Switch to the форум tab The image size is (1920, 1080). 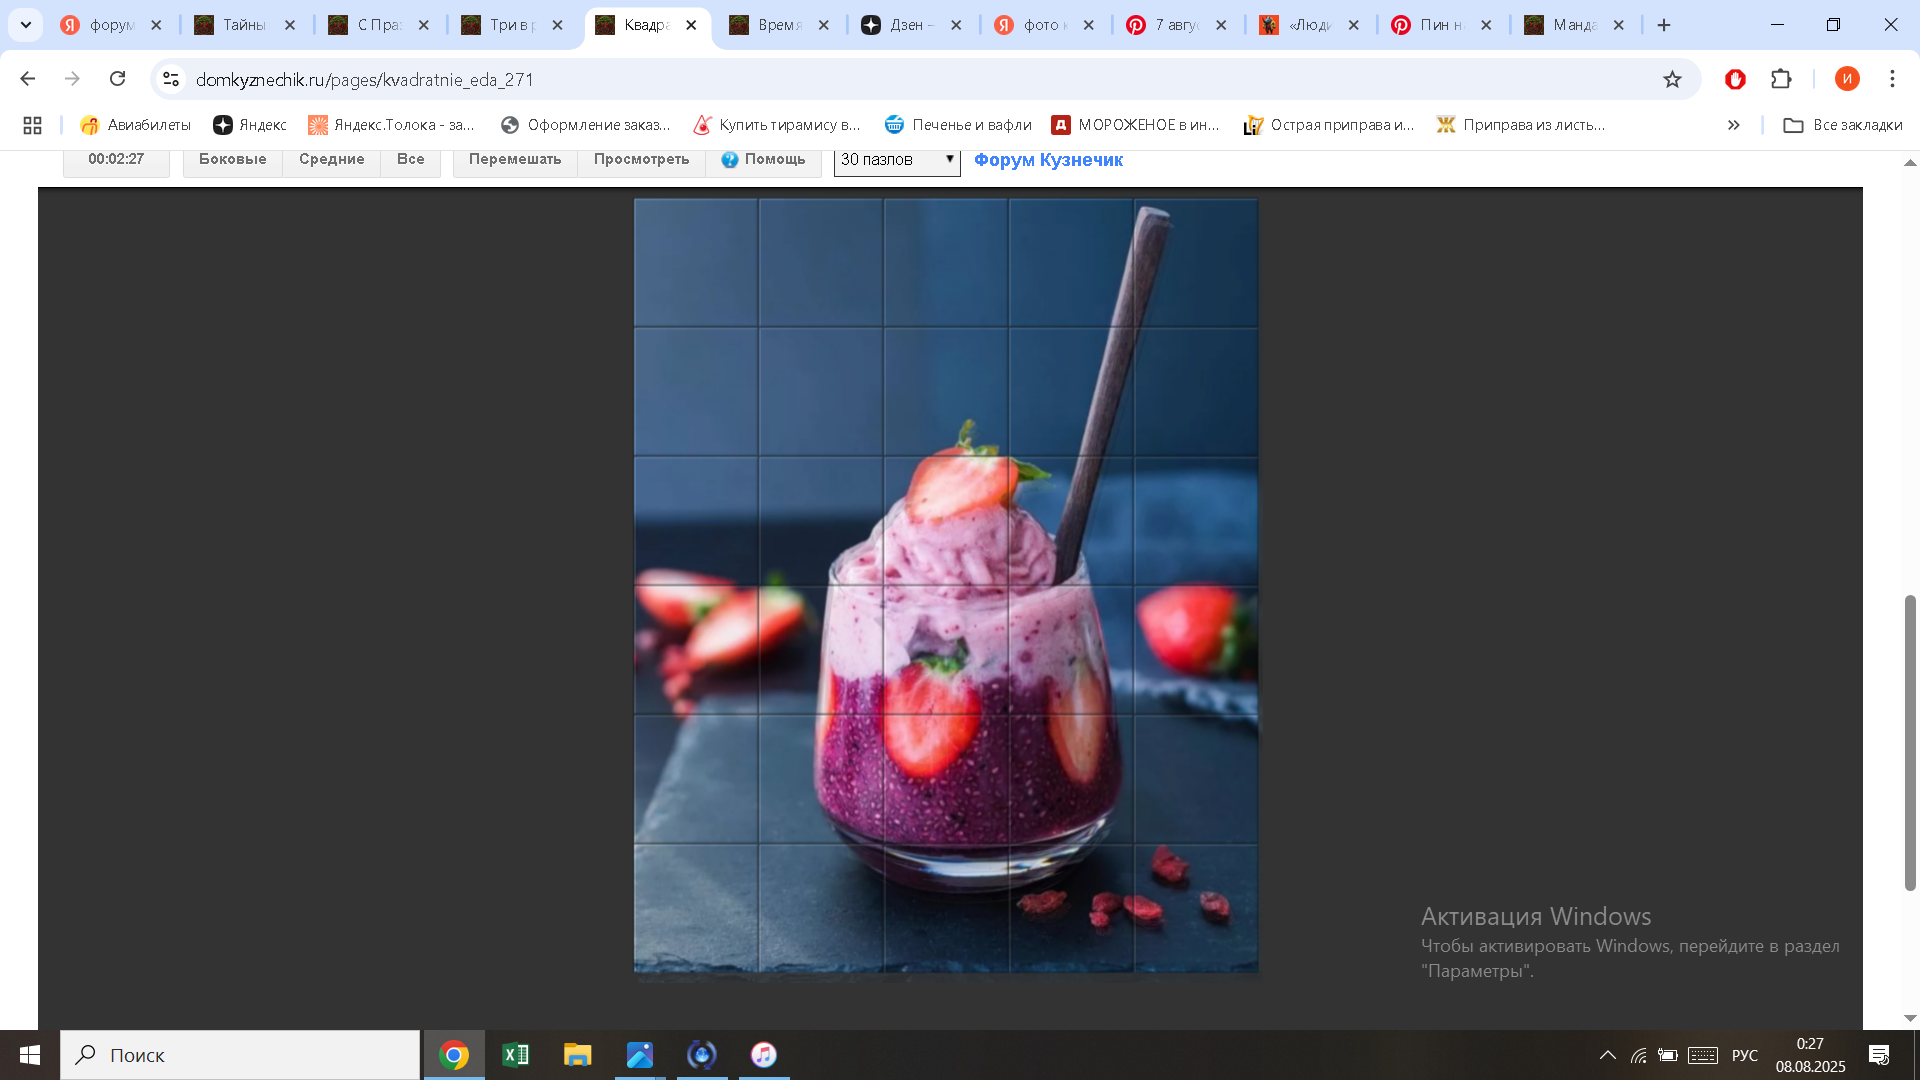(98, 25)
